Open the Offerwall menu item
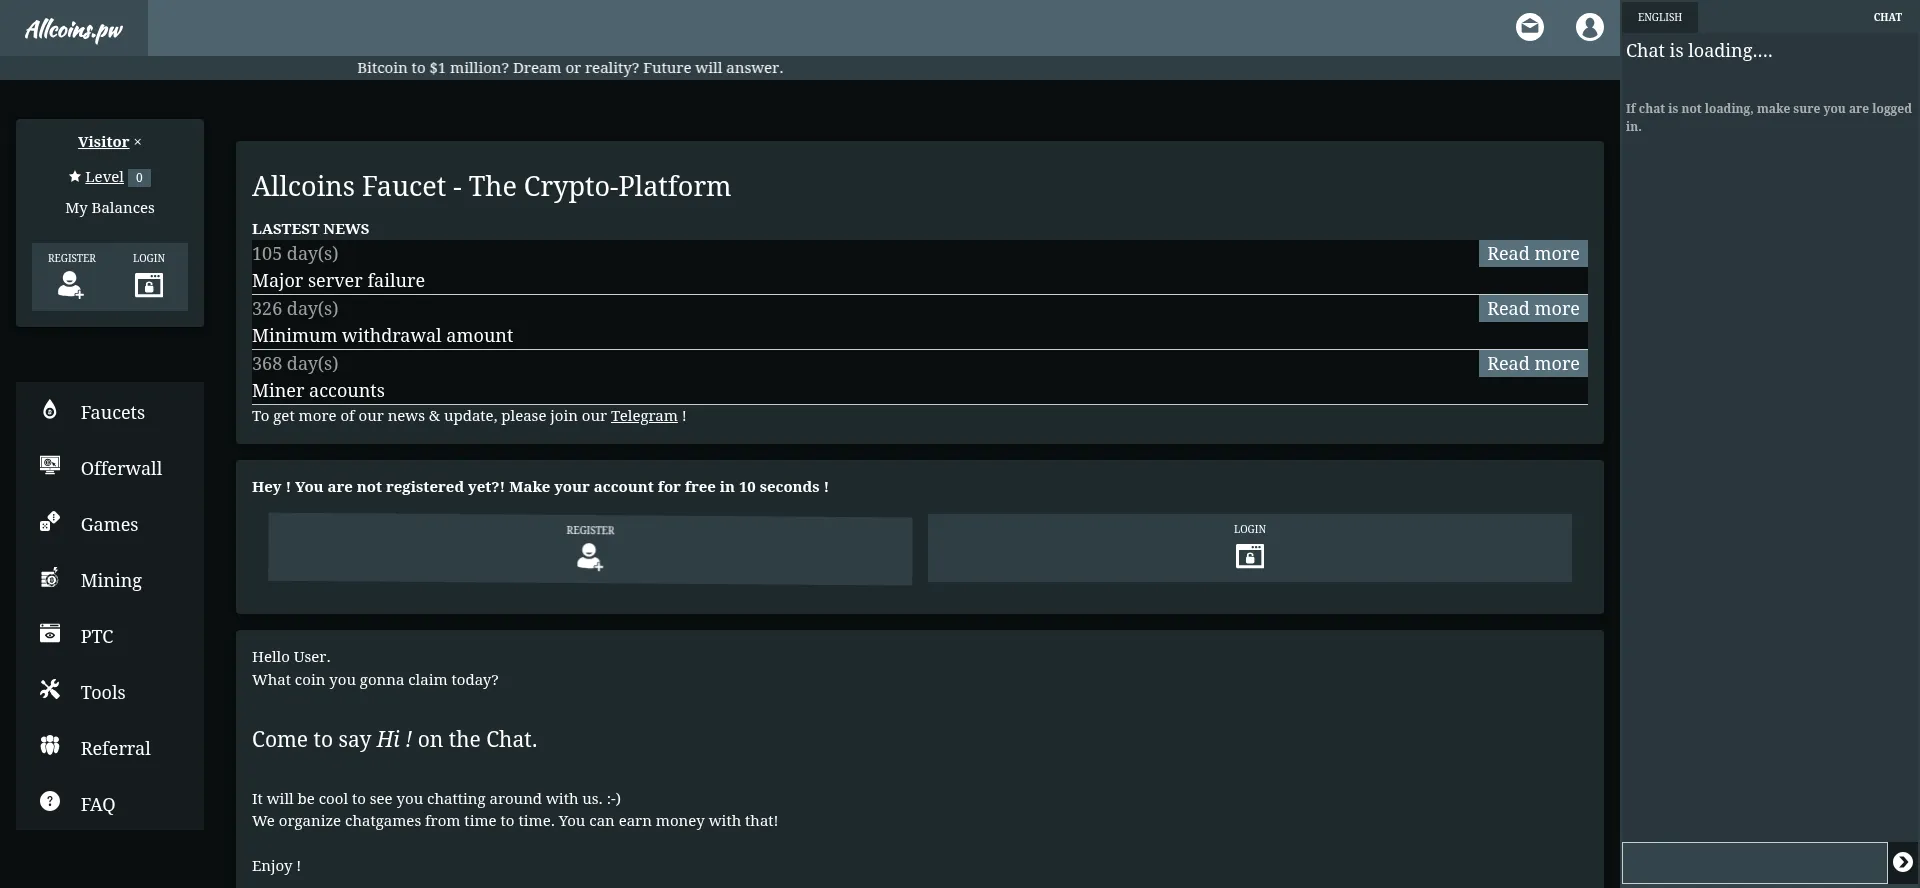Viewport: 1920px width, 888px height. point(110,466)
